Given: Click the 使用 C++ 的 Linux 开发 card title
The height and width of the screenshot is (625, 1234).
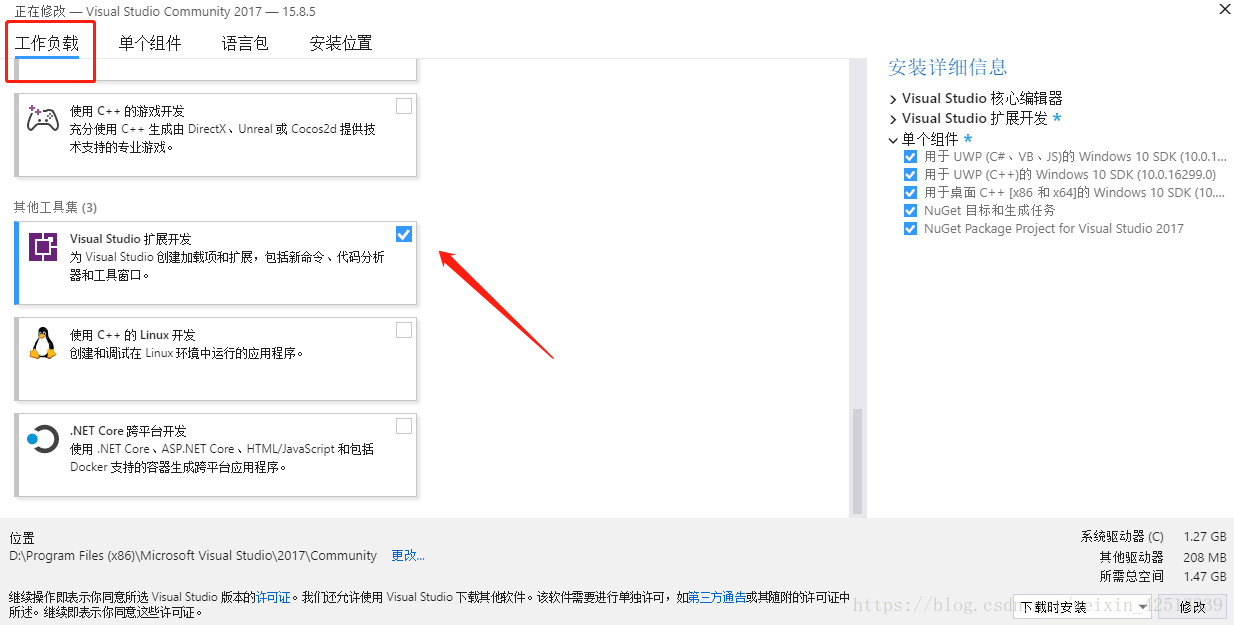Looking at the screenshot, I should tap(133, 335).
